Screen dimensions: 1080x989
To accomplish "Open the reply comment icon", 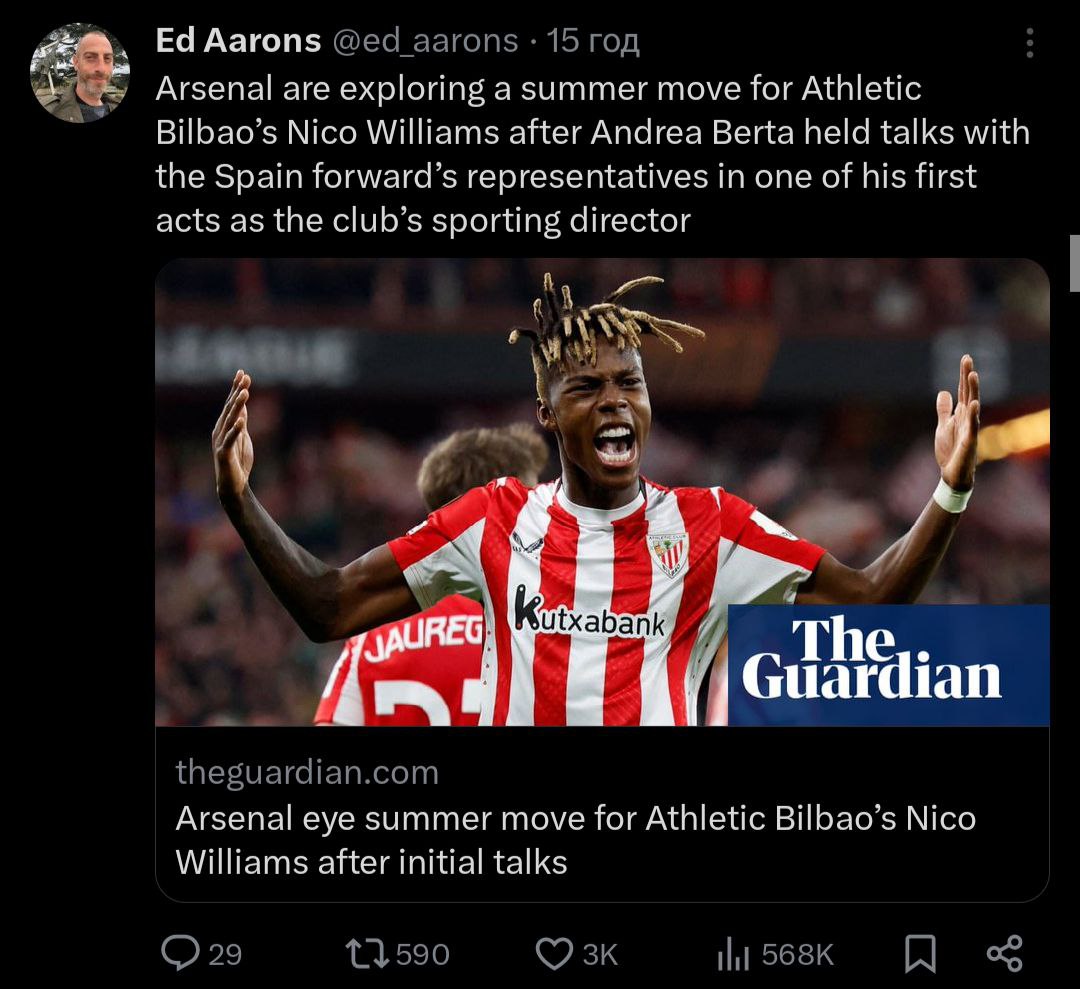I will click(x=180, y=953).
